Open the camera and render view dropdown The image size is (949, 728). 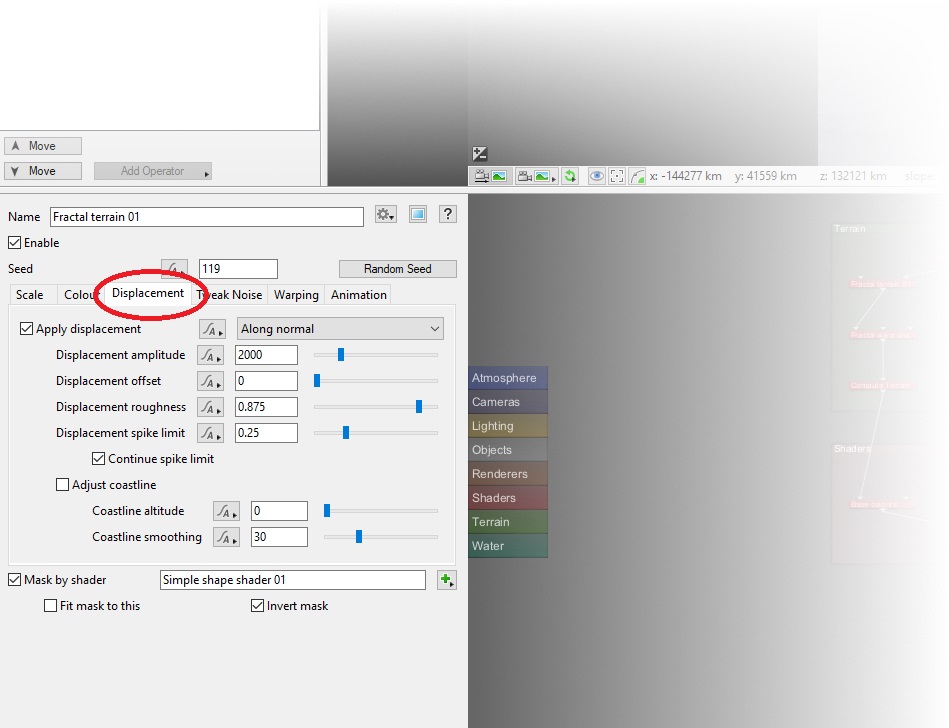coord(536,176)
